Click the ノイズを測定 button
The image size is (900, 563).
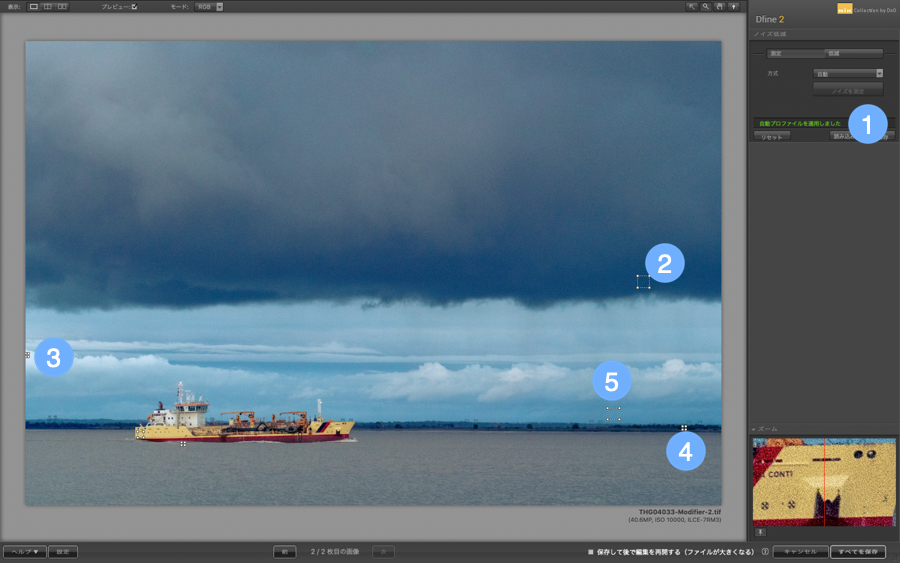coord(848,91)
